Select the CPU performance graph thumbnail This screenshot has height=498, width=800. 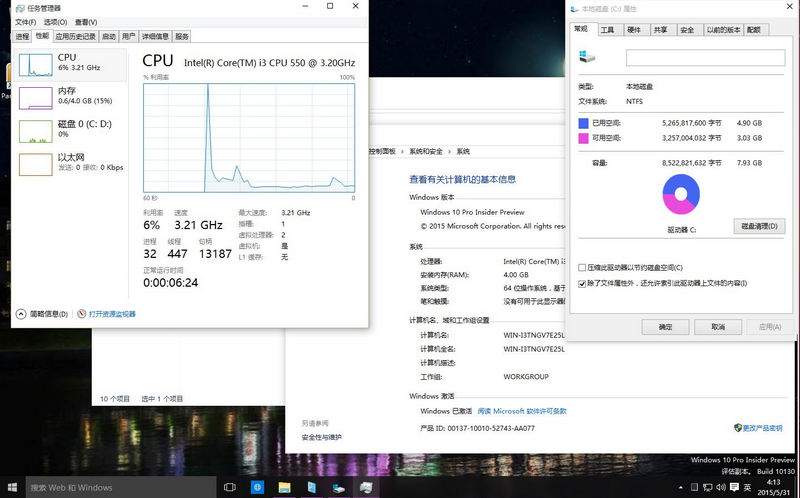pos(36,65)
